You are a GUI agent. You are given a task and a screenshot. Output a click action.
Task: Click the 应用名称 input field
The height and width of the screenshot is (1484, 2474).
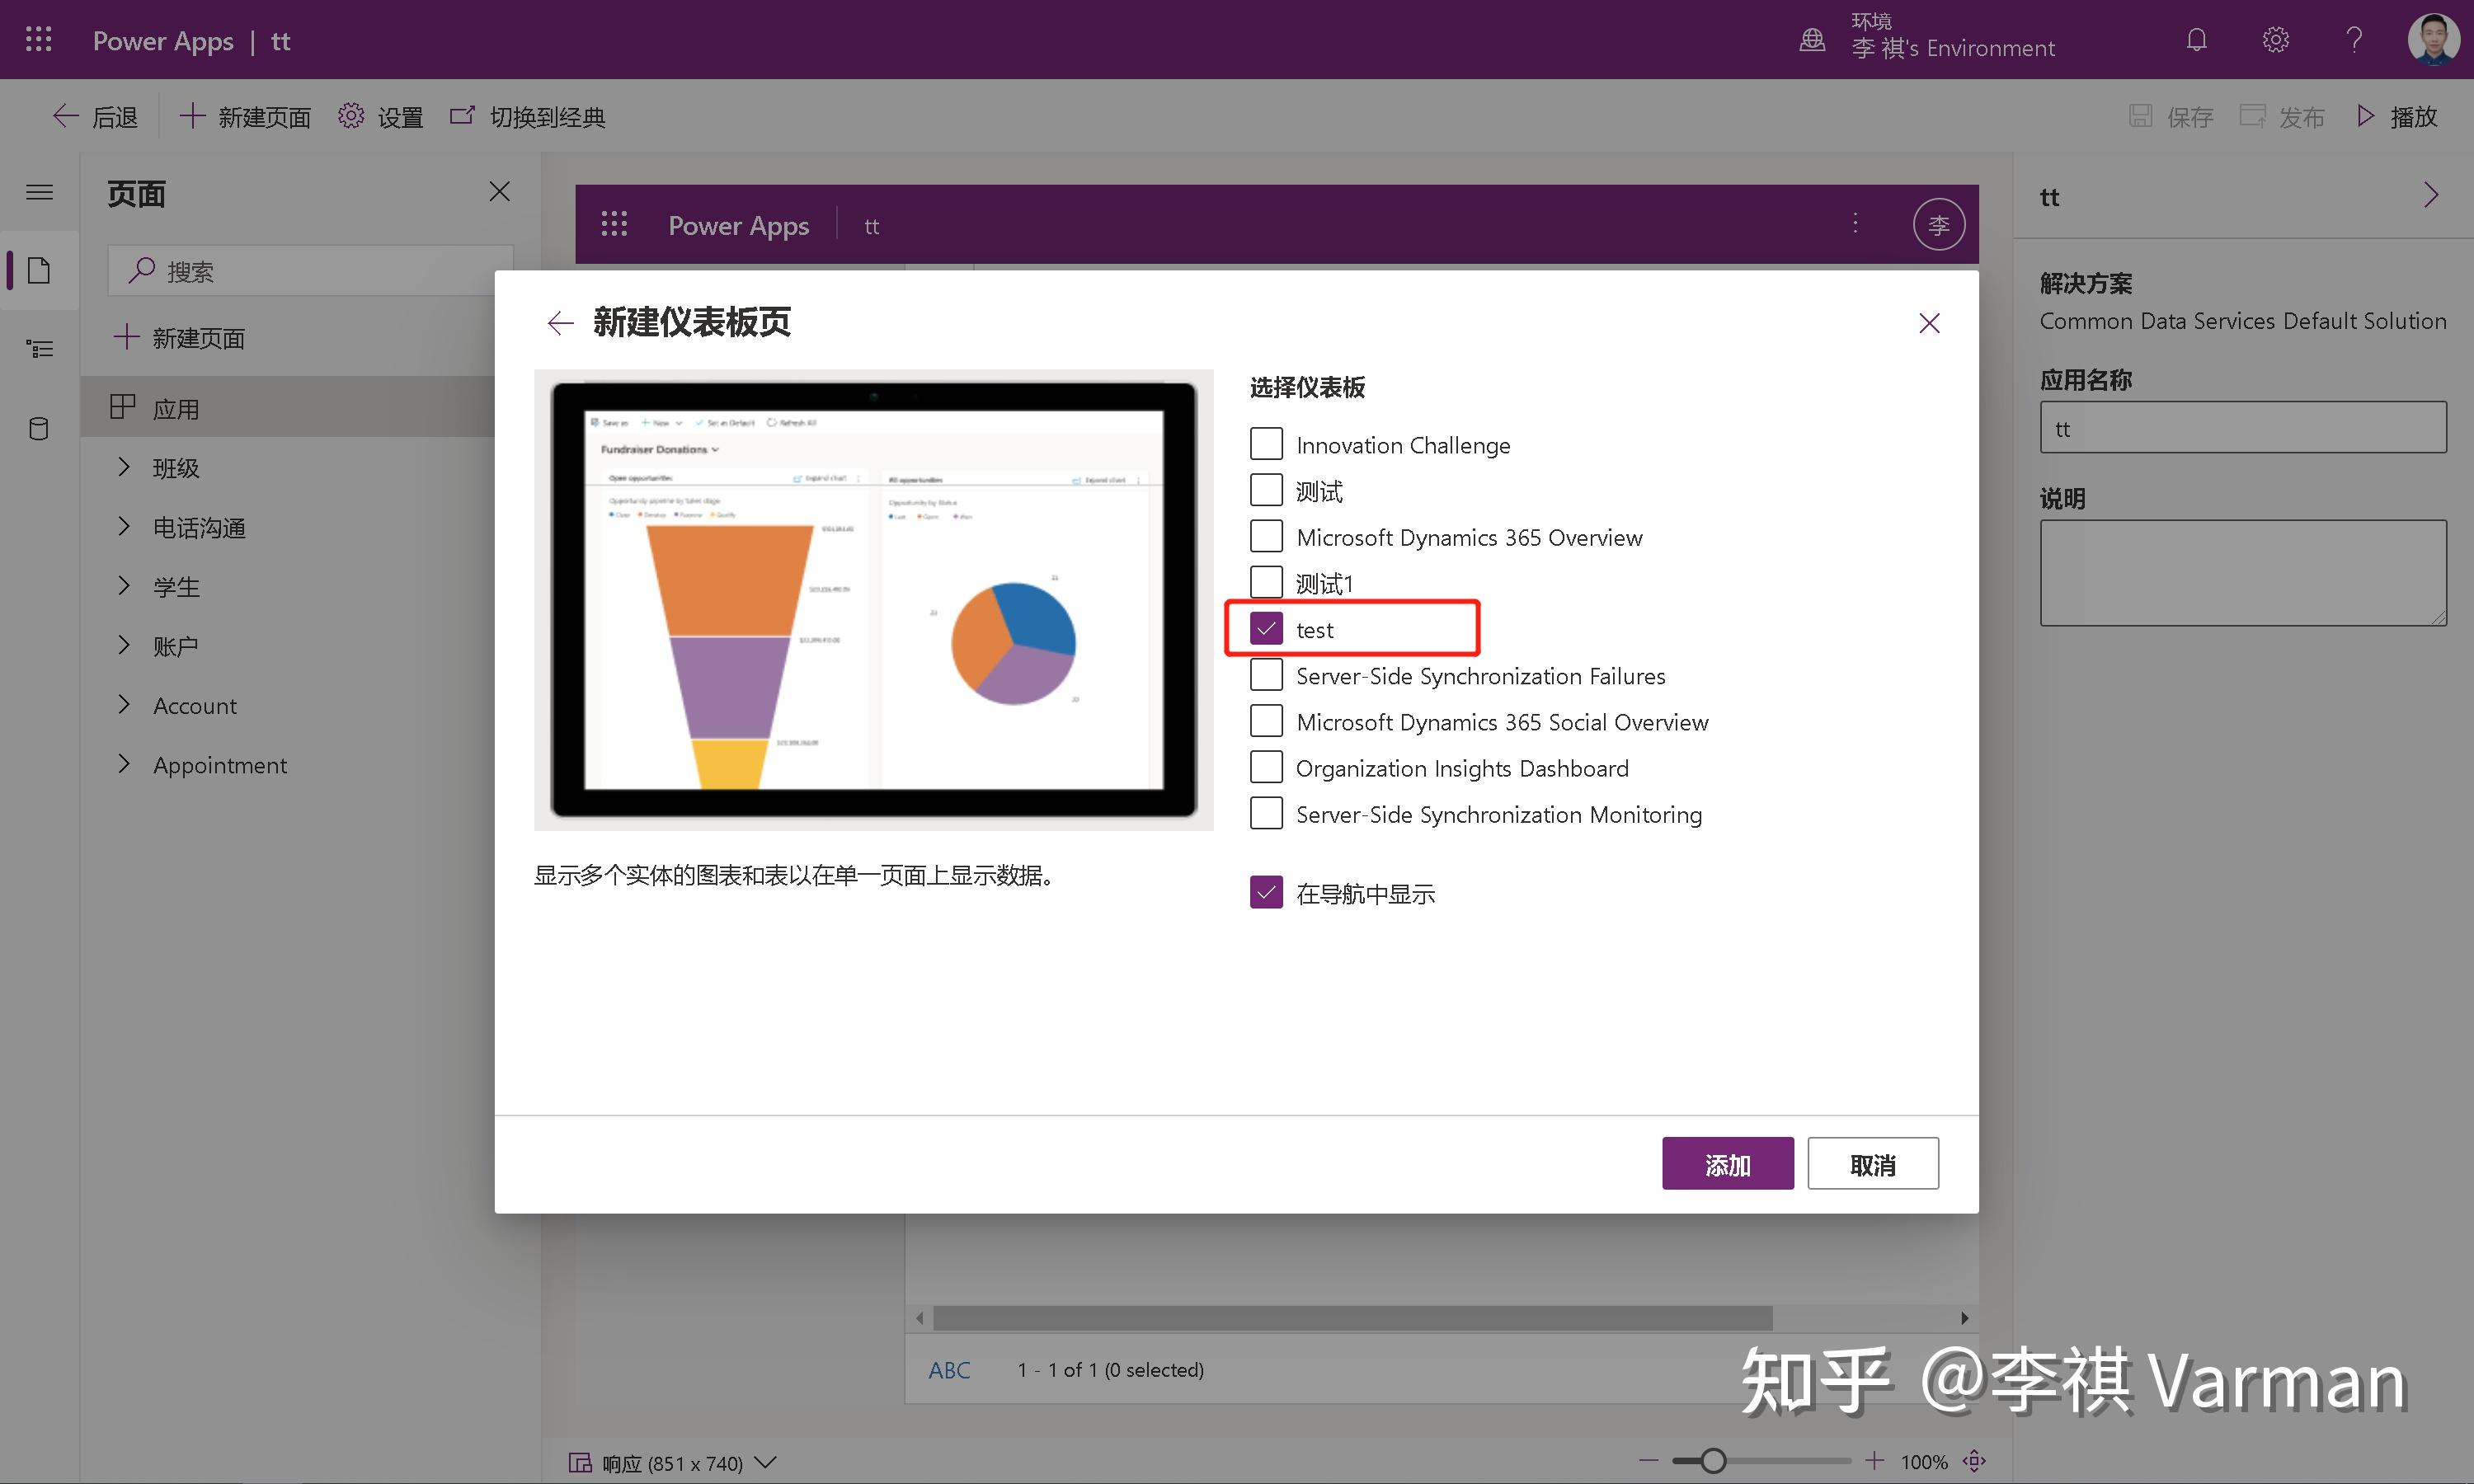click(x=2242, y=428)
